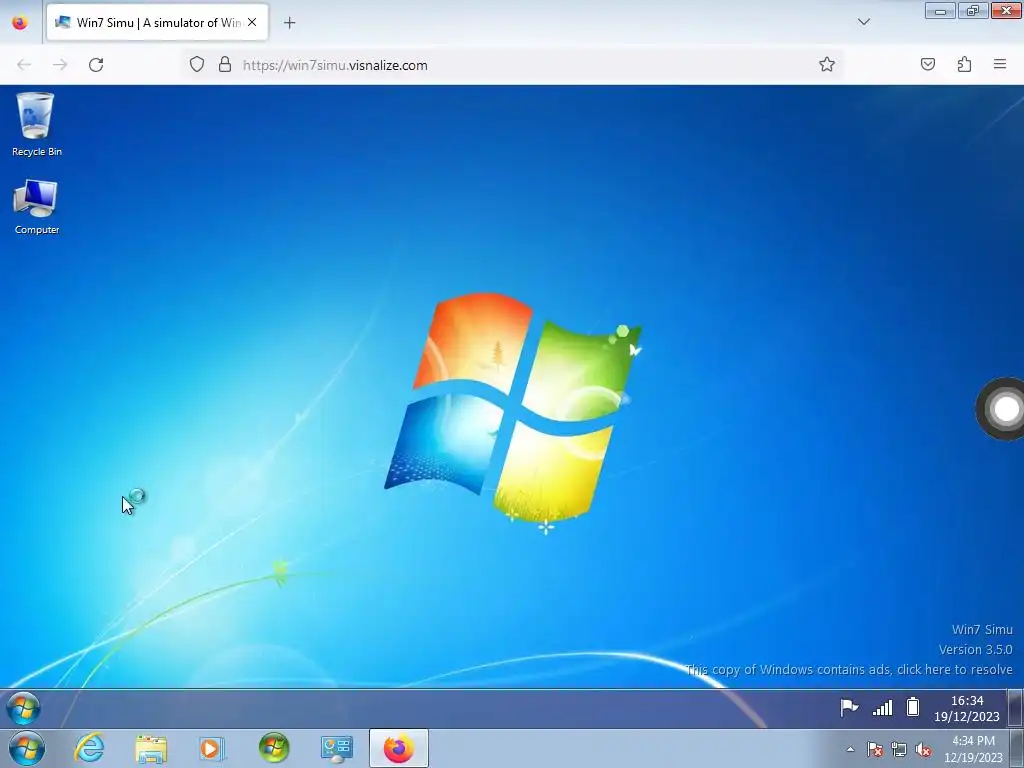This screenshot has width=1024, height=768.
Task: Open the simulated Win7 Start orb
Action: pos(24,708)
